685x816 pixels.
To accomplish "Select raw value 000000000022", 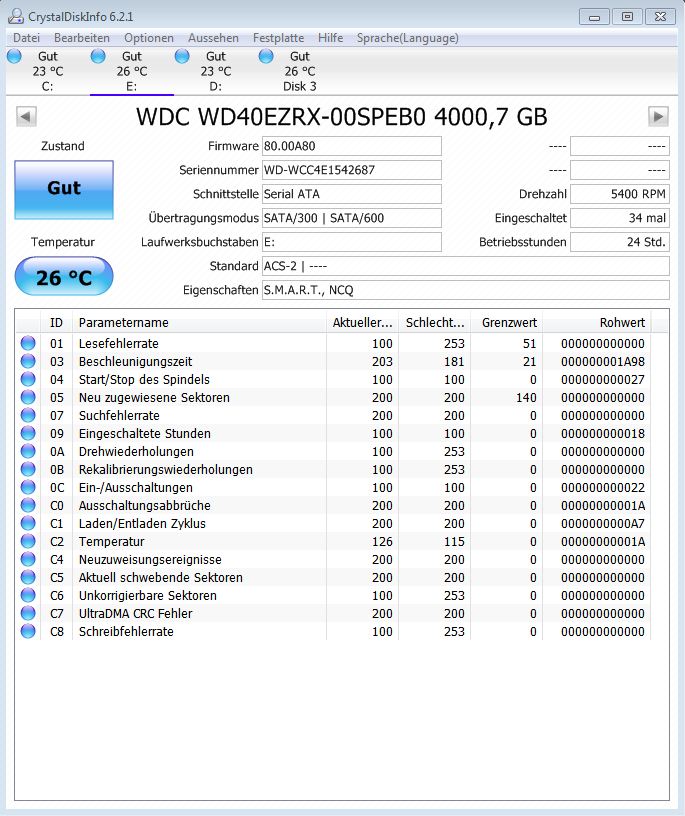I will coord(603,488).
